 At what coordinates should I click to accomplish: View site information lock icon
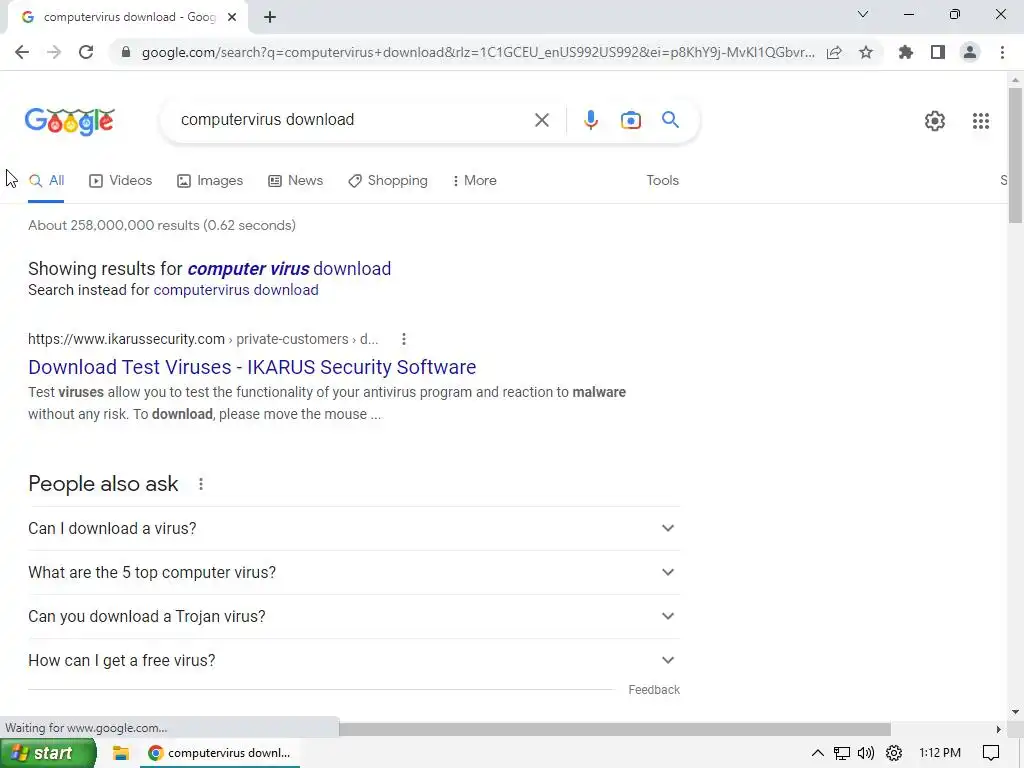126,52
